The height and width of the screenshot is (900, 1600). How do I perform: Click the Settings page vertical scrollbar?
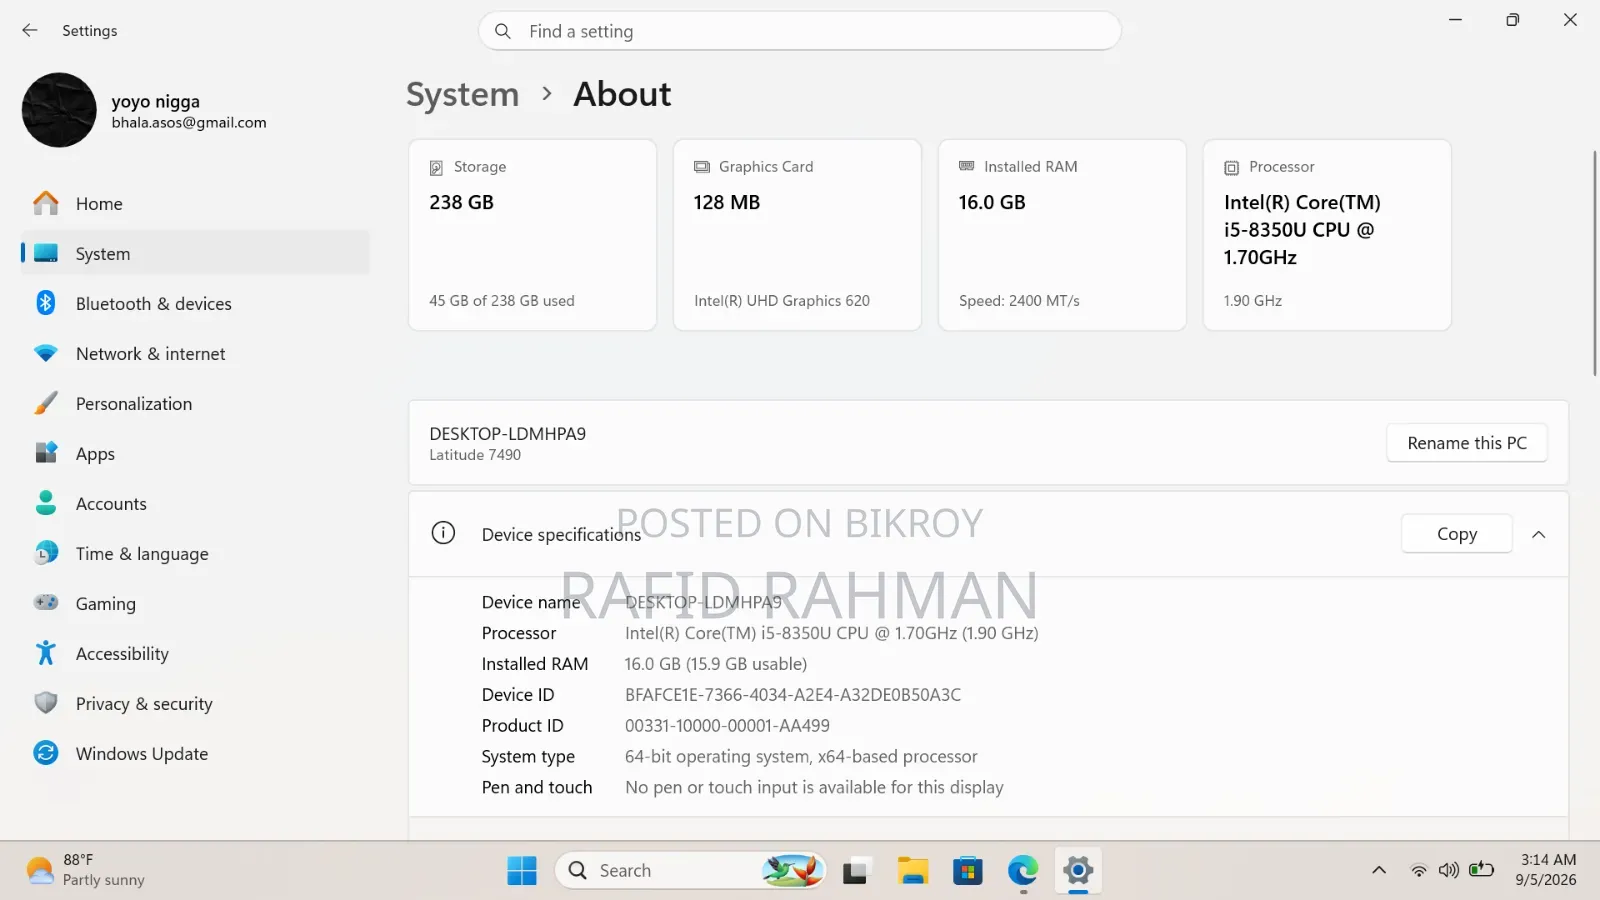(x=1594, y=263)
